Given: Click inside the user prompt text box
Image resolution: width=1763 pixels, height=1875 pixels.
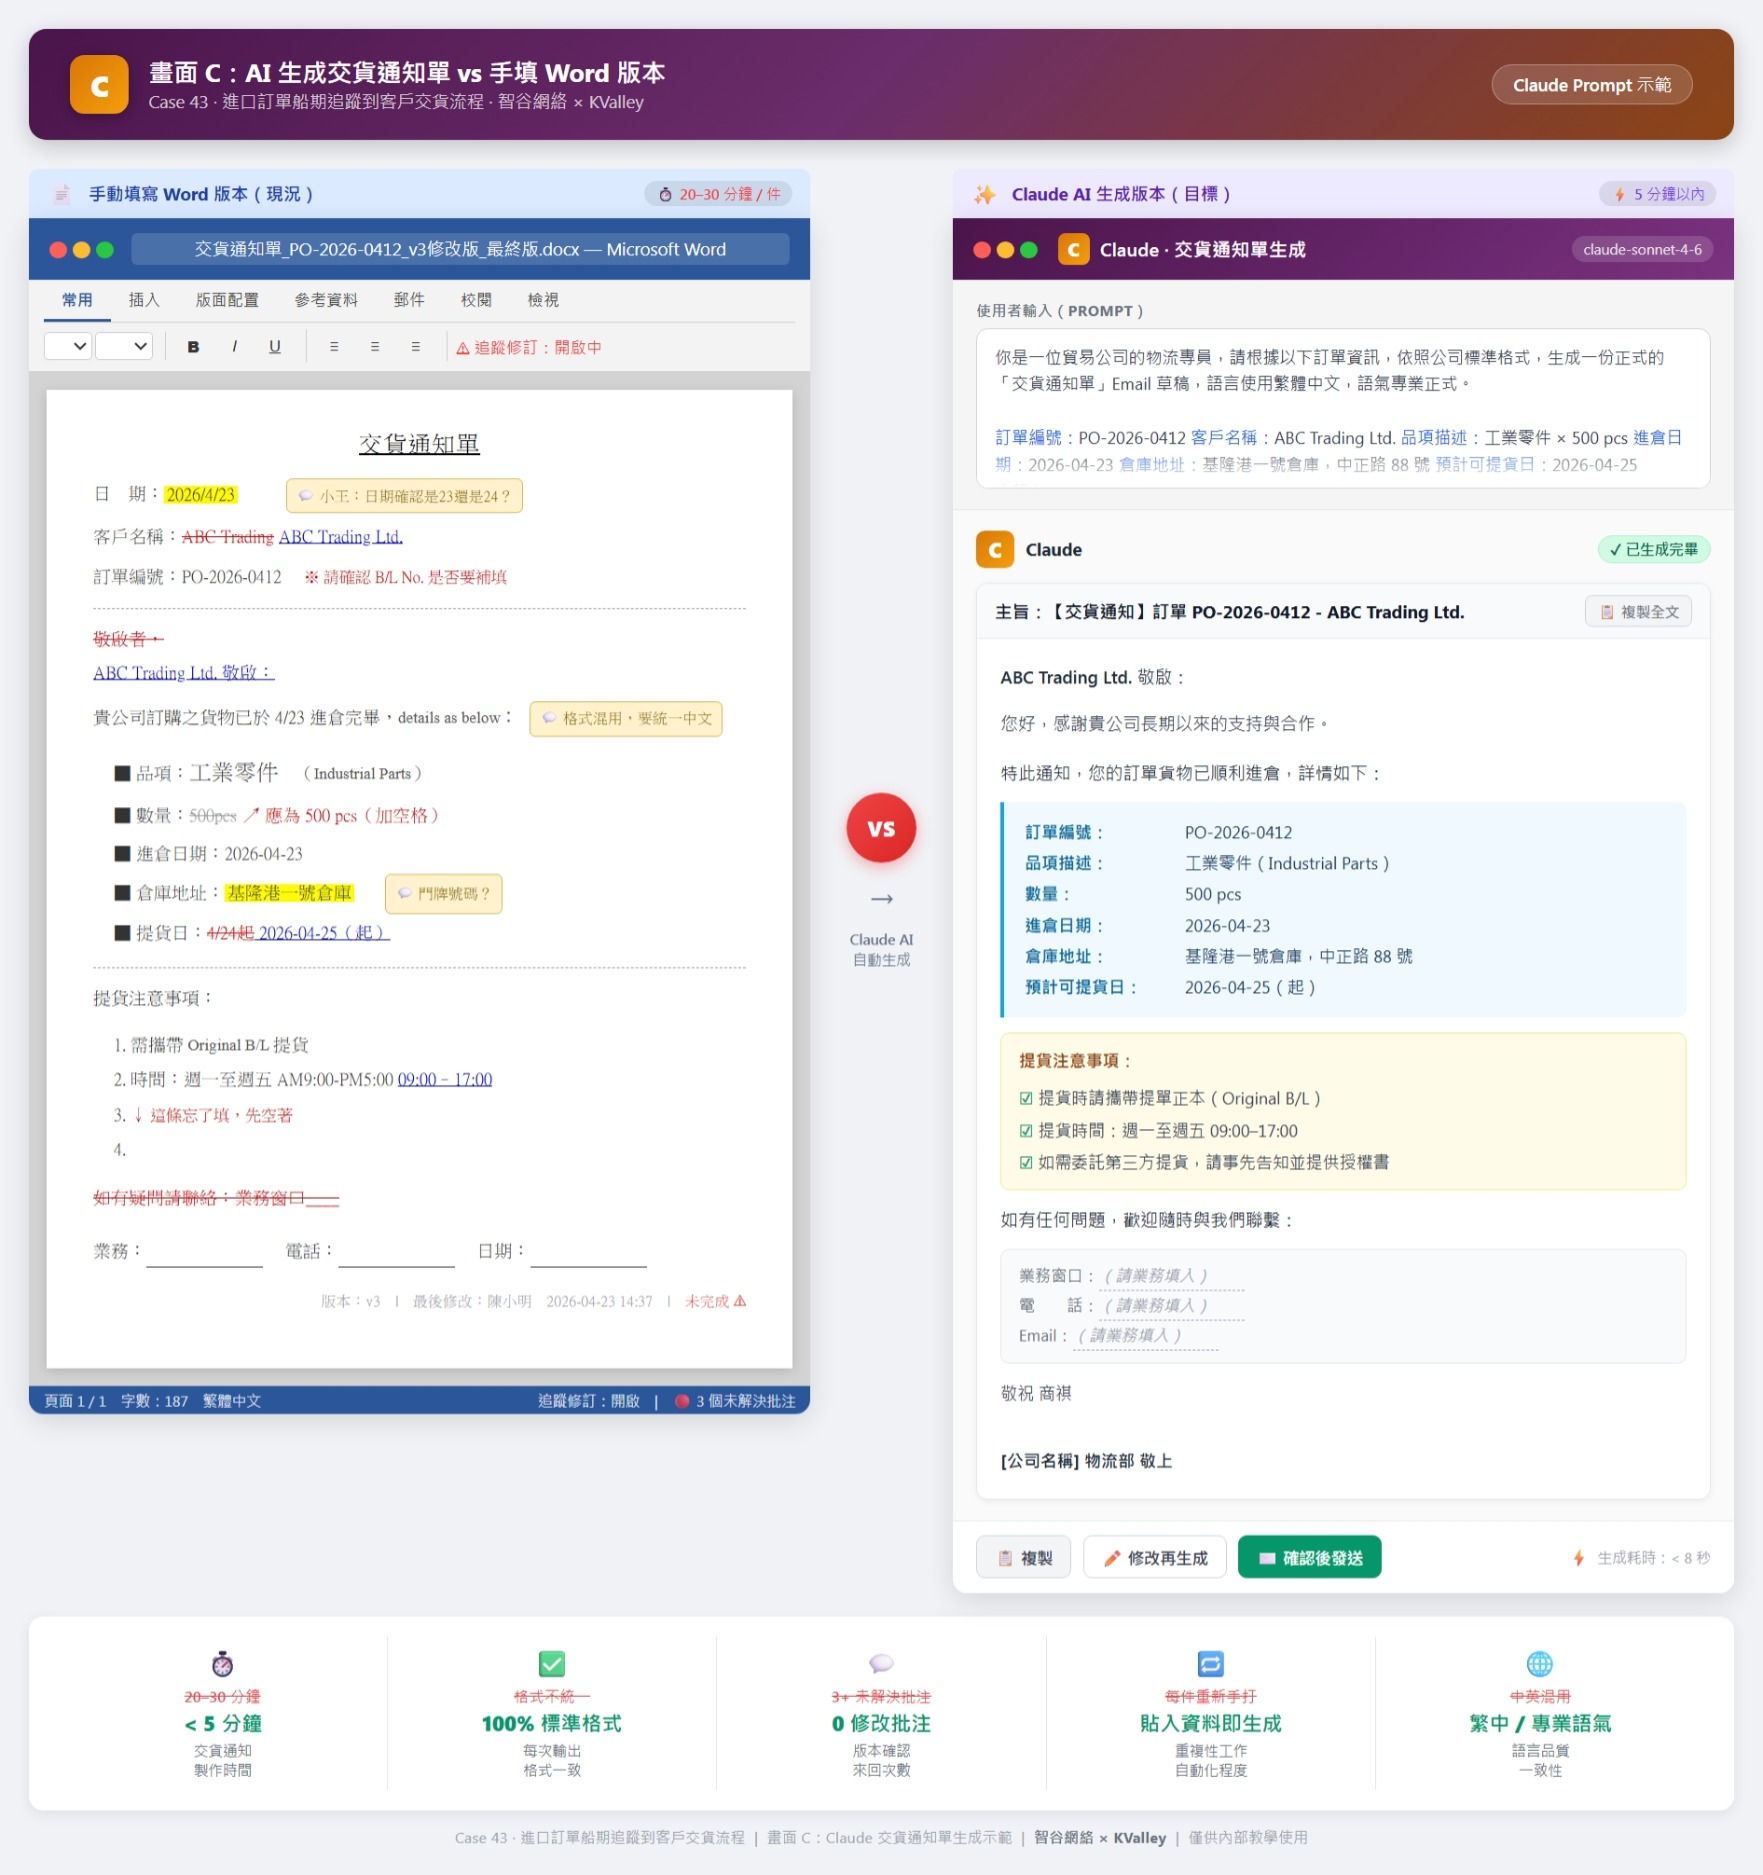Looking at the screenshot, I should pyautogui.click(x=1342, y=408).
